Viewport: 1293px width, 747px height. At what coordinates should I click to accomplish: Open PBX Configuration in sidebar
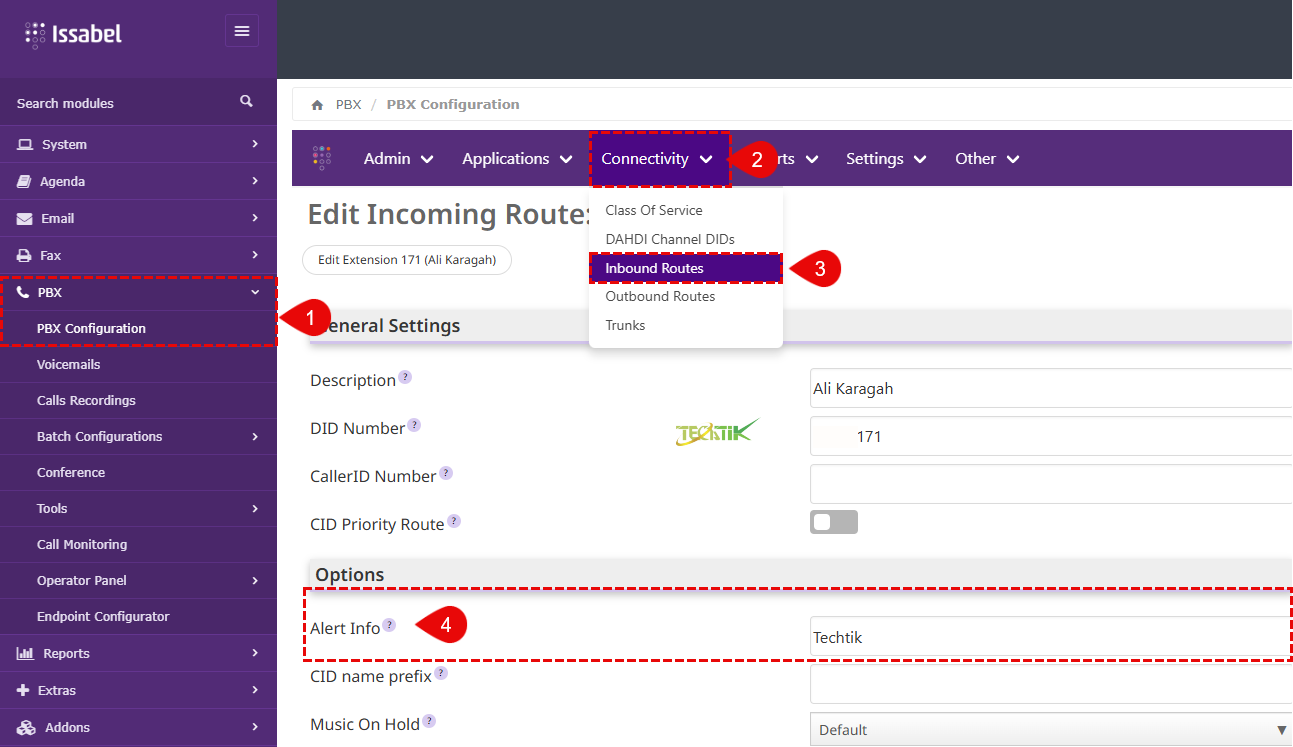[91, 328]
